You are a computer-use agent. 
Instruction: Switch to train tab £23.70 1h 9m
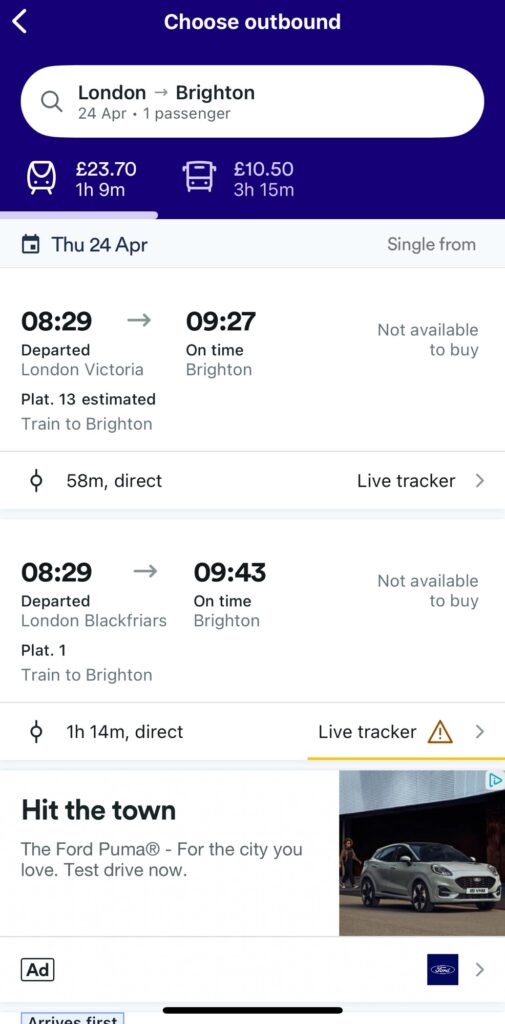[x=82, y=179]
